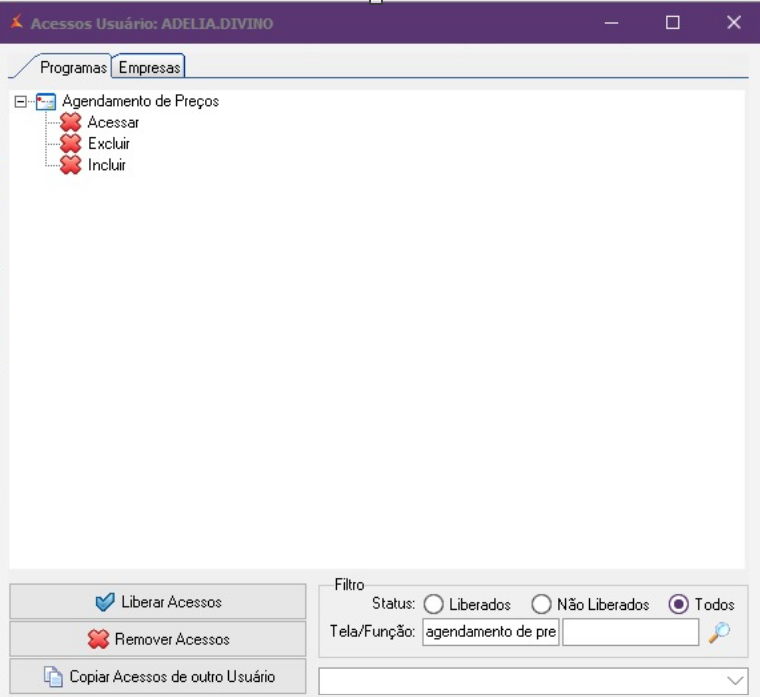Collapse the Agendamento de Preços tree node
The image size is (760, 697).
(20, 102)
